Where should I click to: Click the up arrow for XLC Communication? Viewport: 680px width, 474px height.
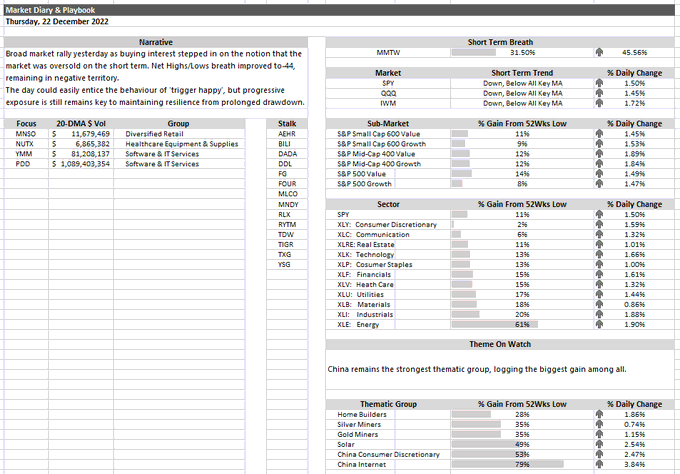point(599,234)
